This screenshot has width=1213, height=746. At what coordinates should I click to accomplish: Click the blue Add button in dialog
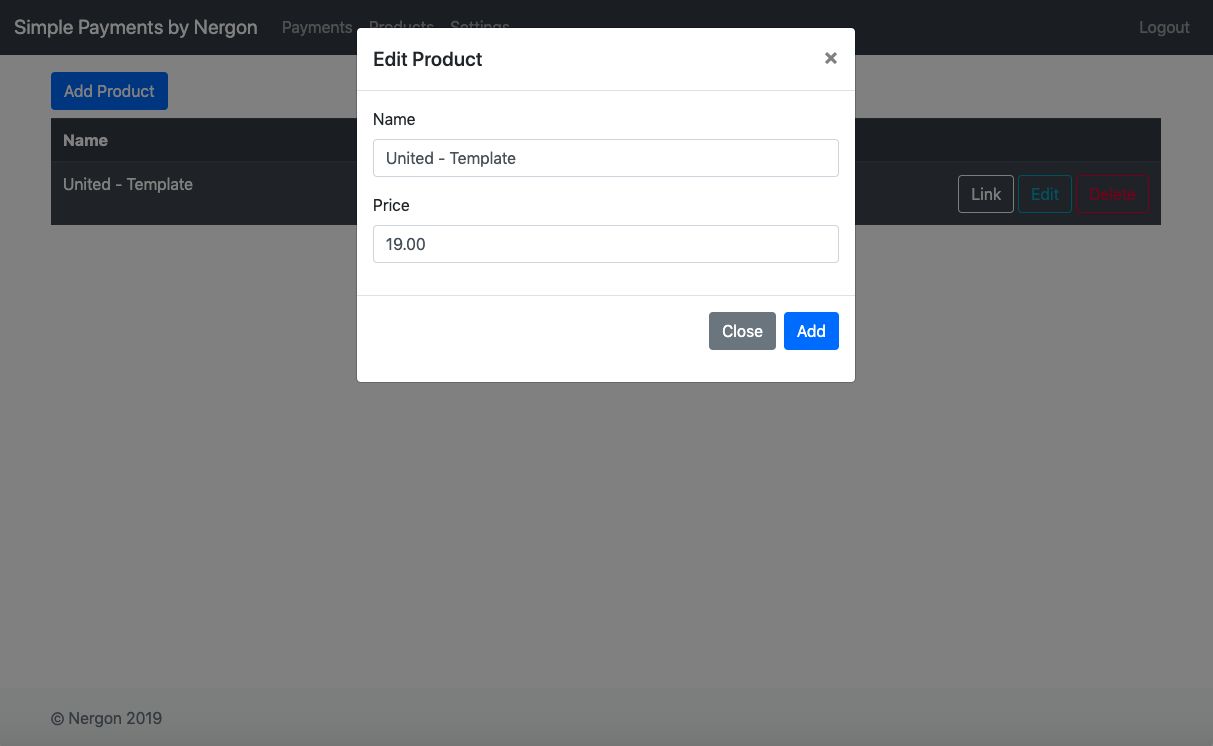pos(810,331)
